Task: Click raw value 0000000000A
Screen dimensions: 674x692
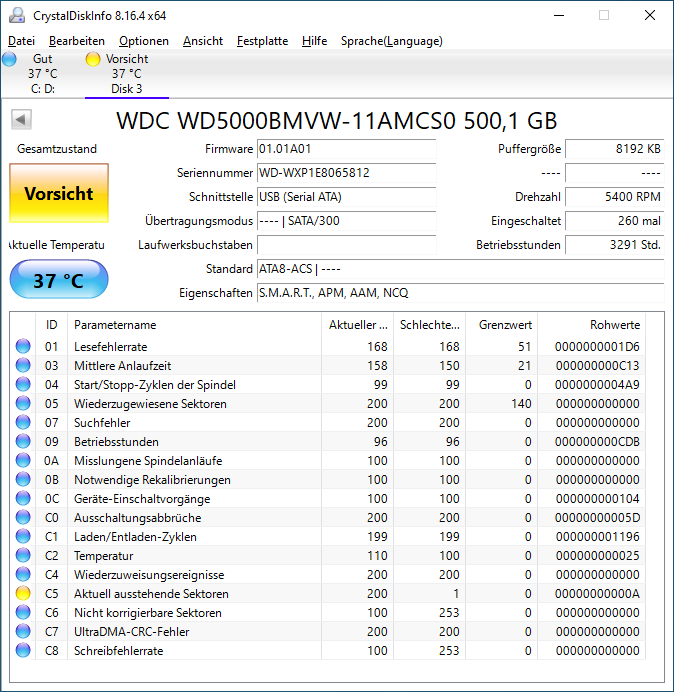Action: pos(597,594)
